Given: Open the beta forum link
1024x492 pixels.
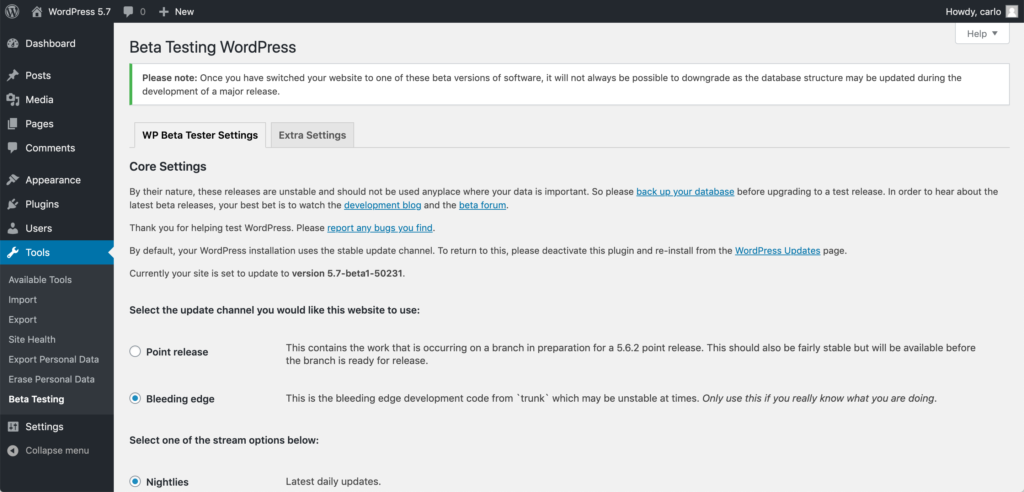Looking at the screenshot, I should (x=483, y=205).
